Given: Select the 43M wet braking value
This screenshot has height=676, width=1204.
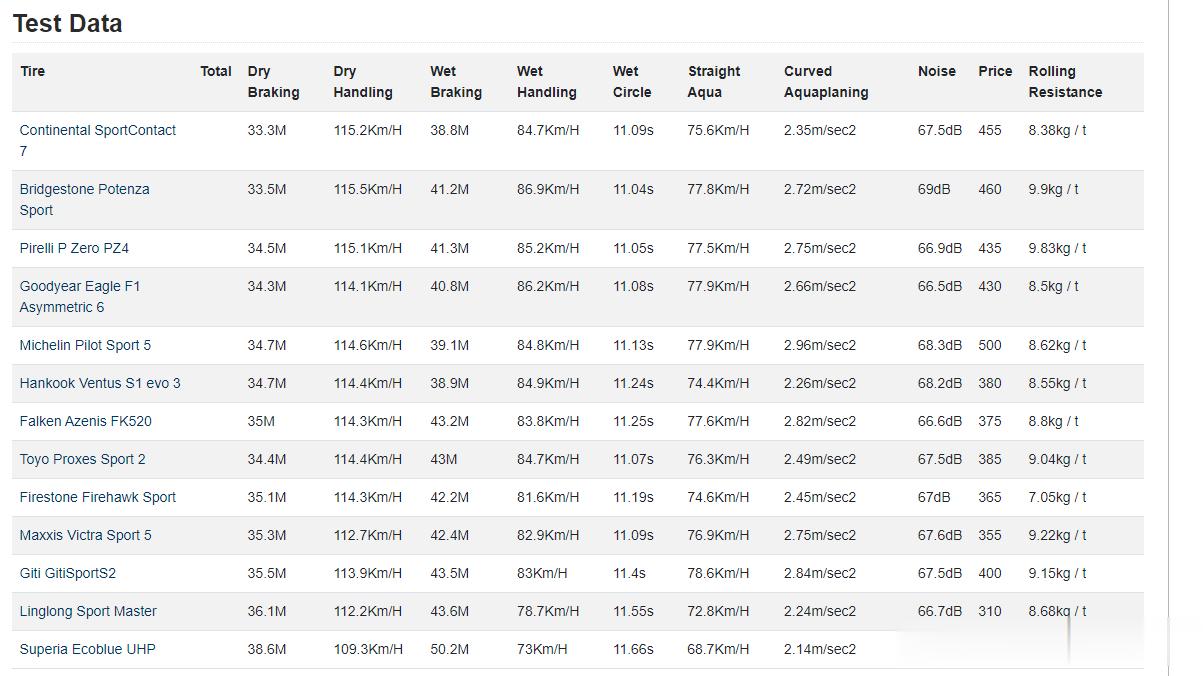Looking at the screenshot, I should (444, 459).
